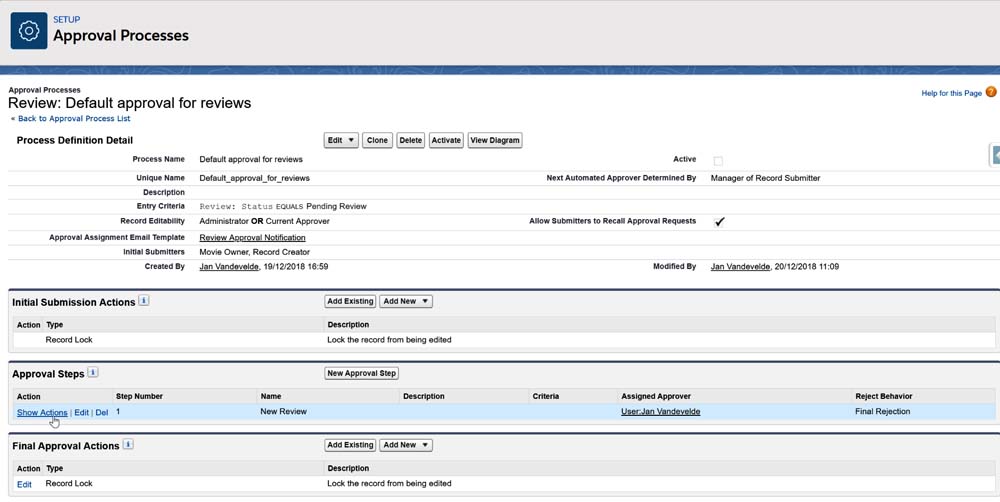Toggle Allow Submitters to Recall checkbox
This screenshot has width=1000, height=502.
718,222
